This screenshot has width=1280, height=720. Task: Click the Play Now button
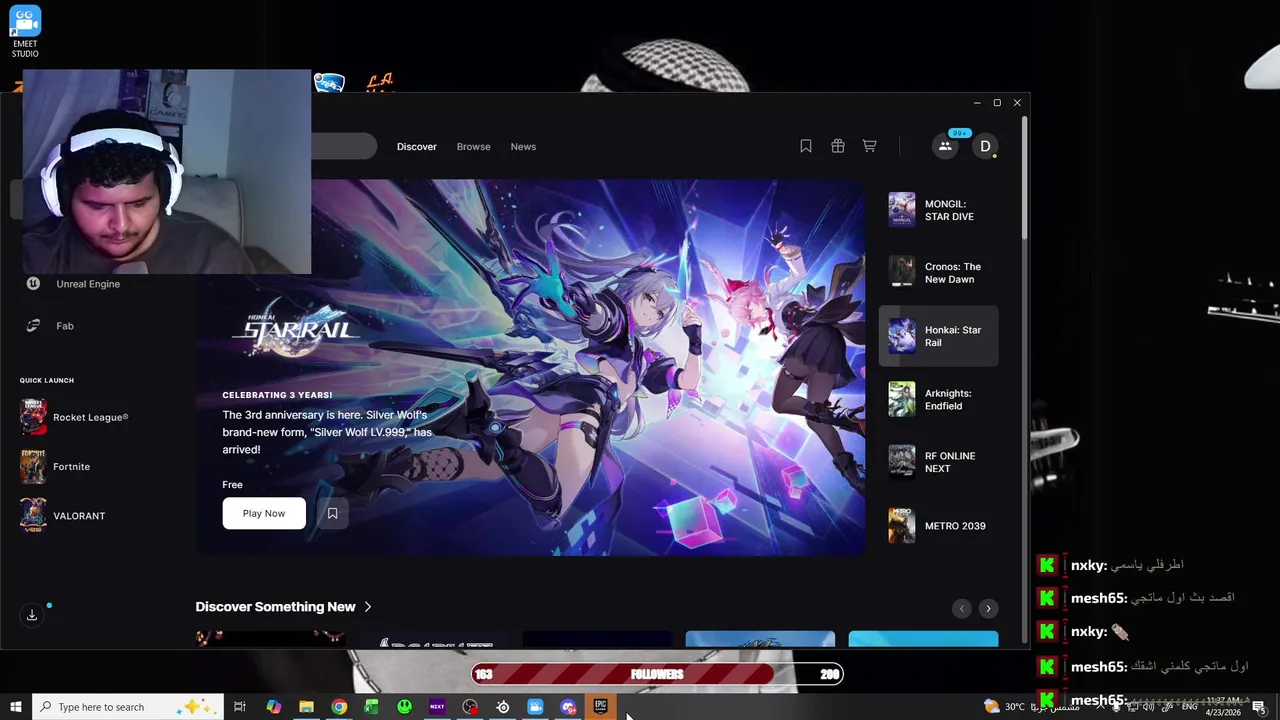coord(264,513)
